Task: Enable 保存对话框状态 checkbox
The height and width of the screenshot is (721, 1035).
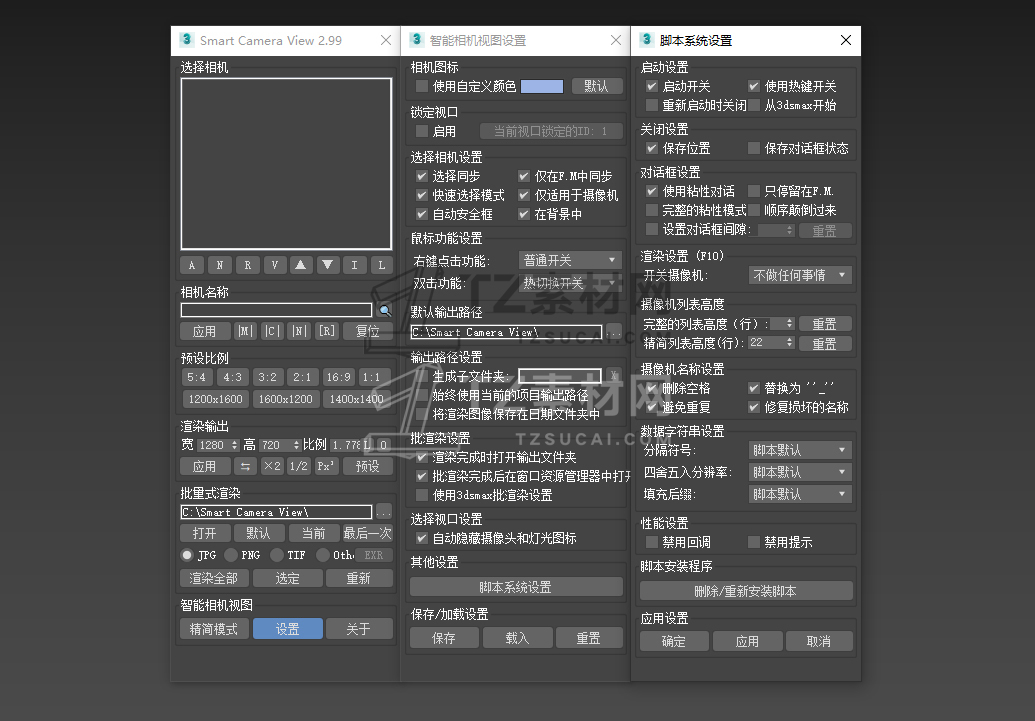Action: 754,148
